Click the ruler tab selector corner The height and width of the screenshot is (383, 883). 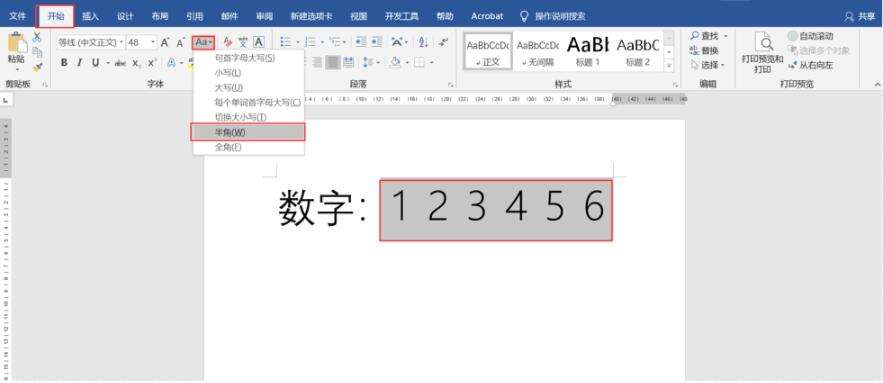pyautogui.click(x=6, y=100)
